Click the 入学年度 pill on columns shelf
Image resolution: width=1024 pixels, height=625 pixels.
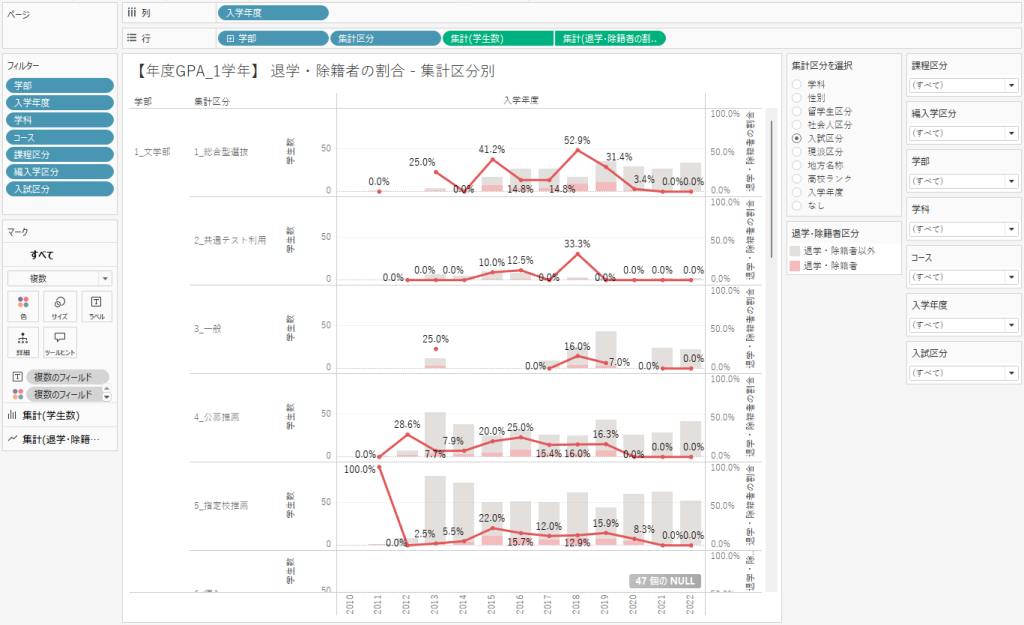point(272,13)
